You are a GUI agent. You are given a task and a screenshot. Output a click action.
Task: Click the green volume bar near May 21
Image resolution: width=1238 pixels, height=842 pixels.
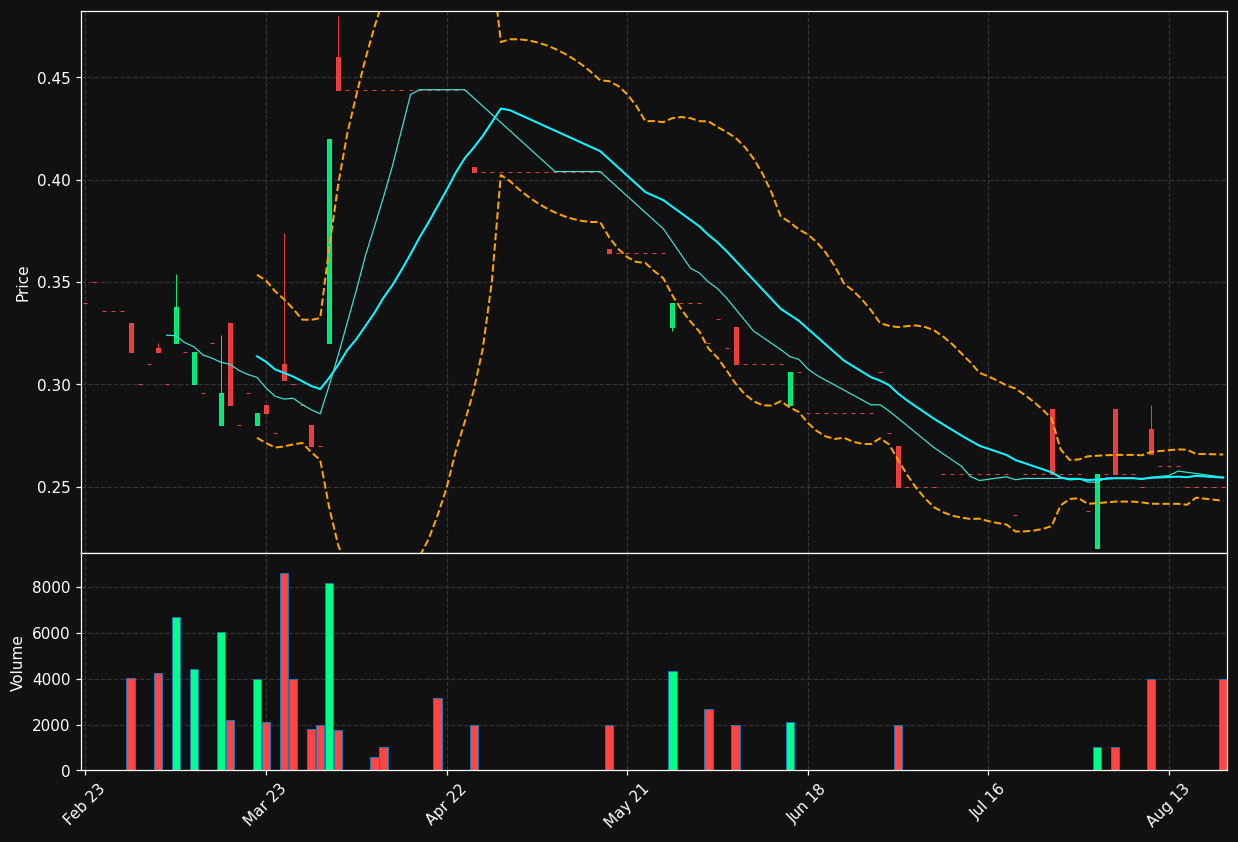coord(673,721)
